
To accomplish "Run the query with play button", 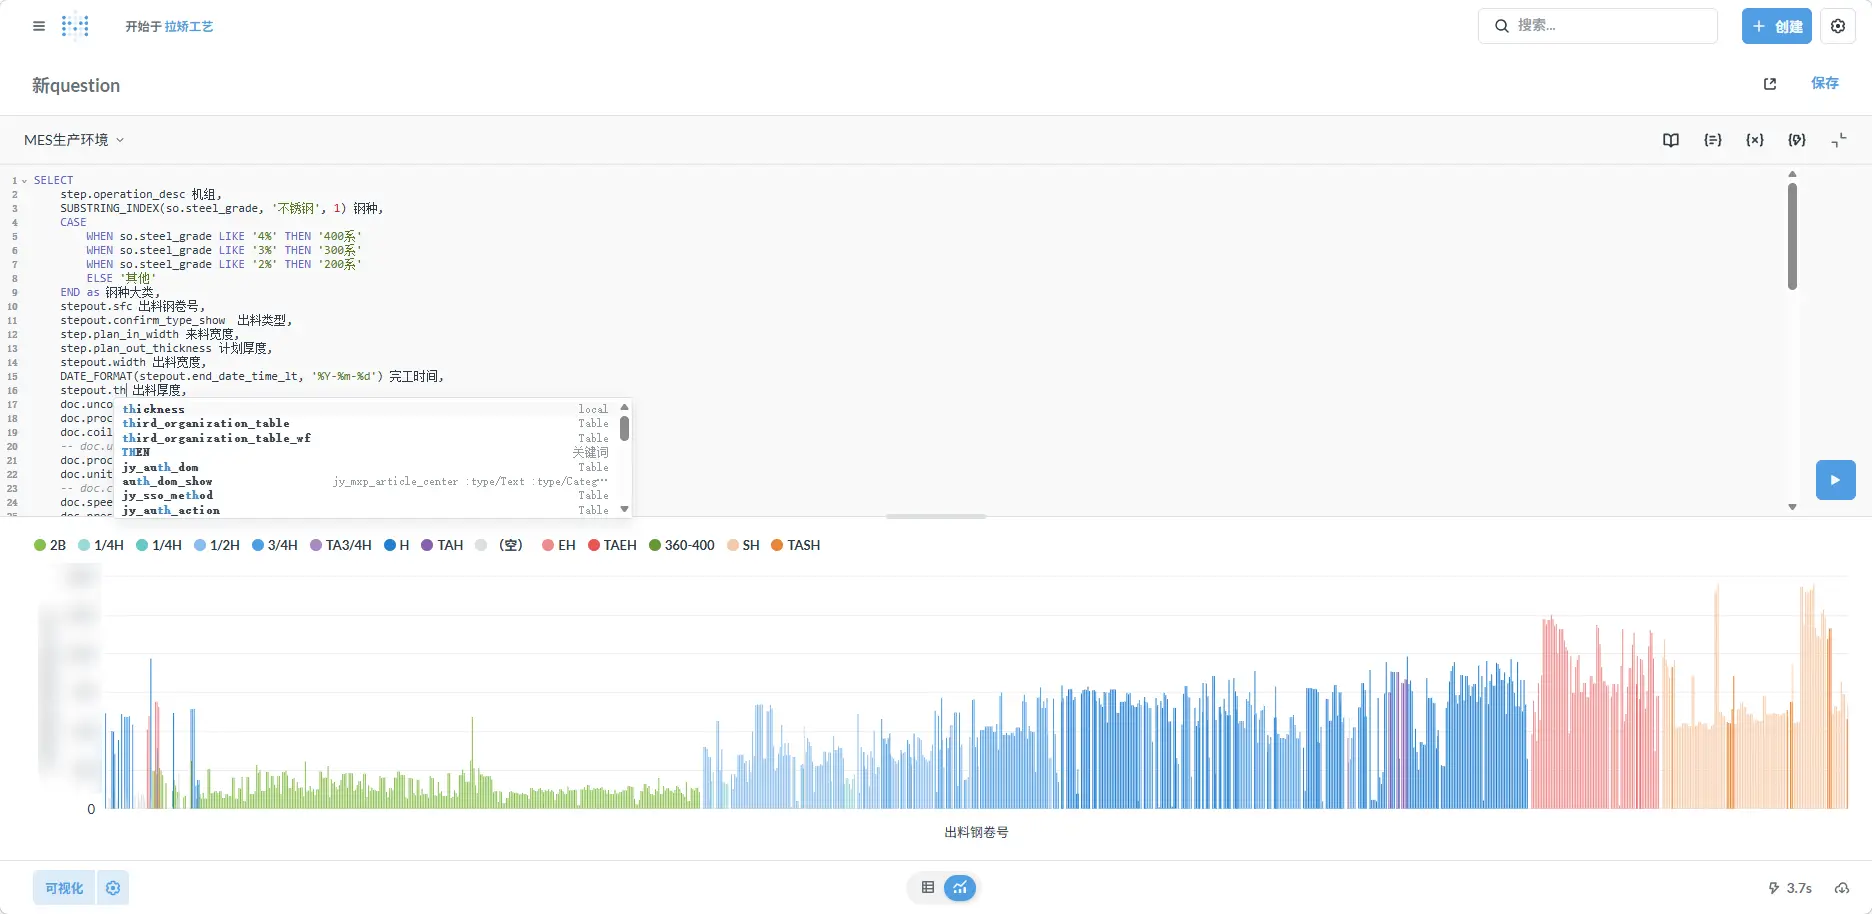I will pyautogui.click(x=1835, y=480).
